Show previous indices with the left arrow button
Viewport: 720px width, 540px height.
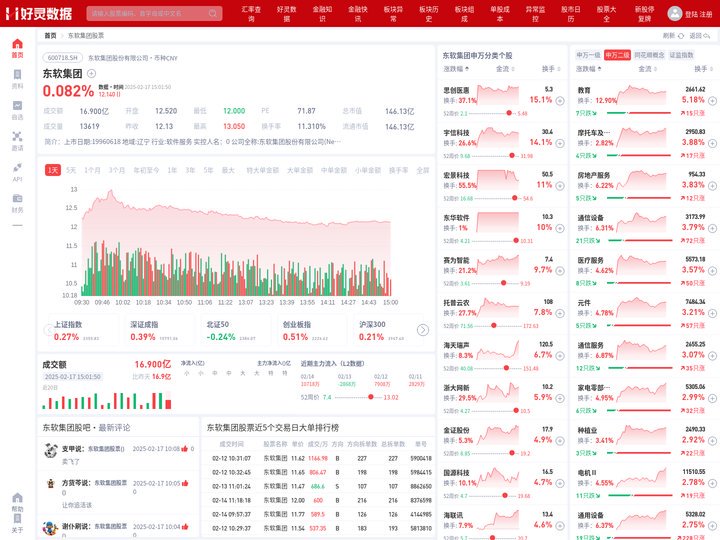(x=49, y=330)
